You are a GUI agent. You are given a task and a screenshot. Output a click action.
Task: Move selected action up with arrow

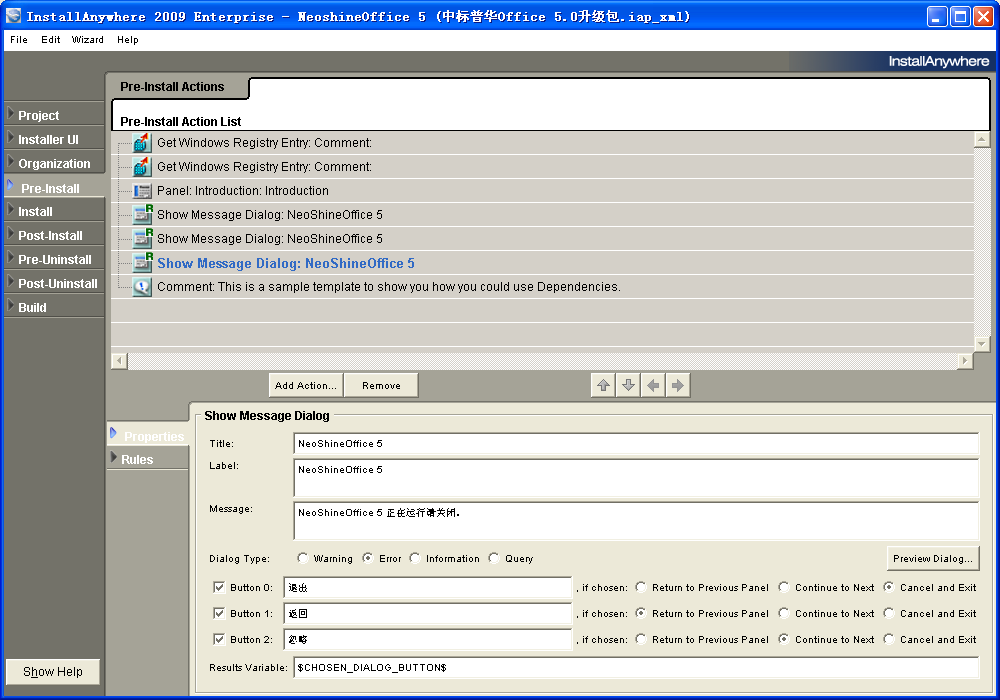pyautogui.click(x=603, y=385)
